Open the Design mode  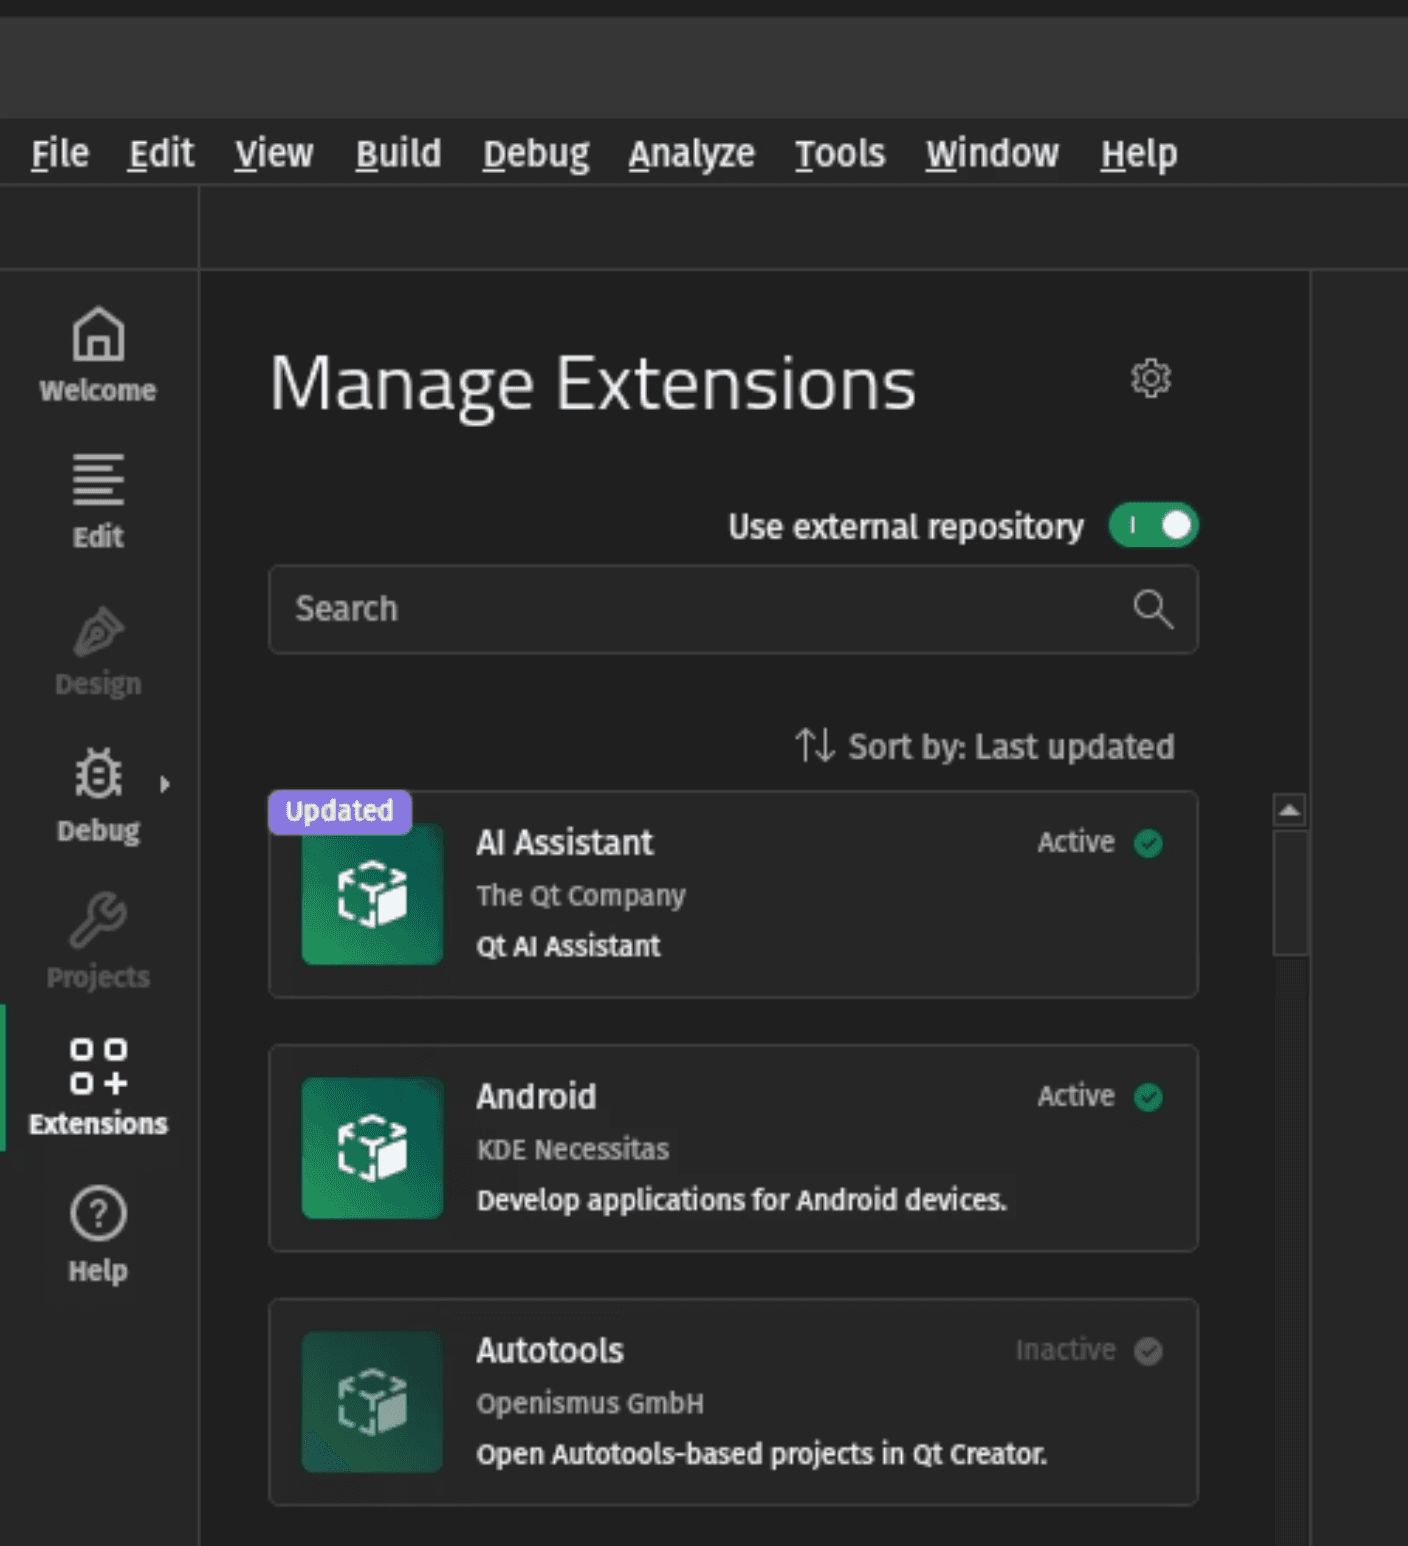click(98, 650)
